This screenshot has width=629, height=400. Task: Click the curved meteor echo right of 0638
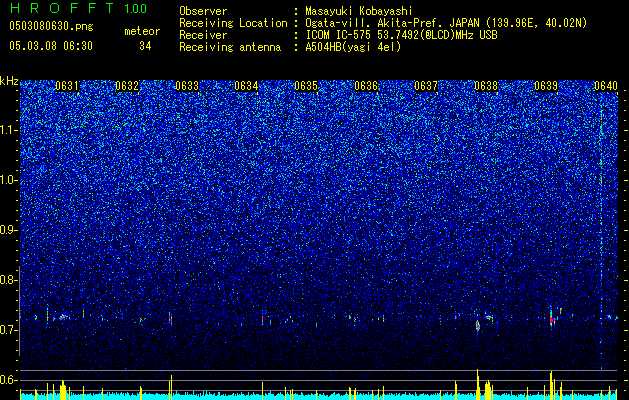point(488,317)
